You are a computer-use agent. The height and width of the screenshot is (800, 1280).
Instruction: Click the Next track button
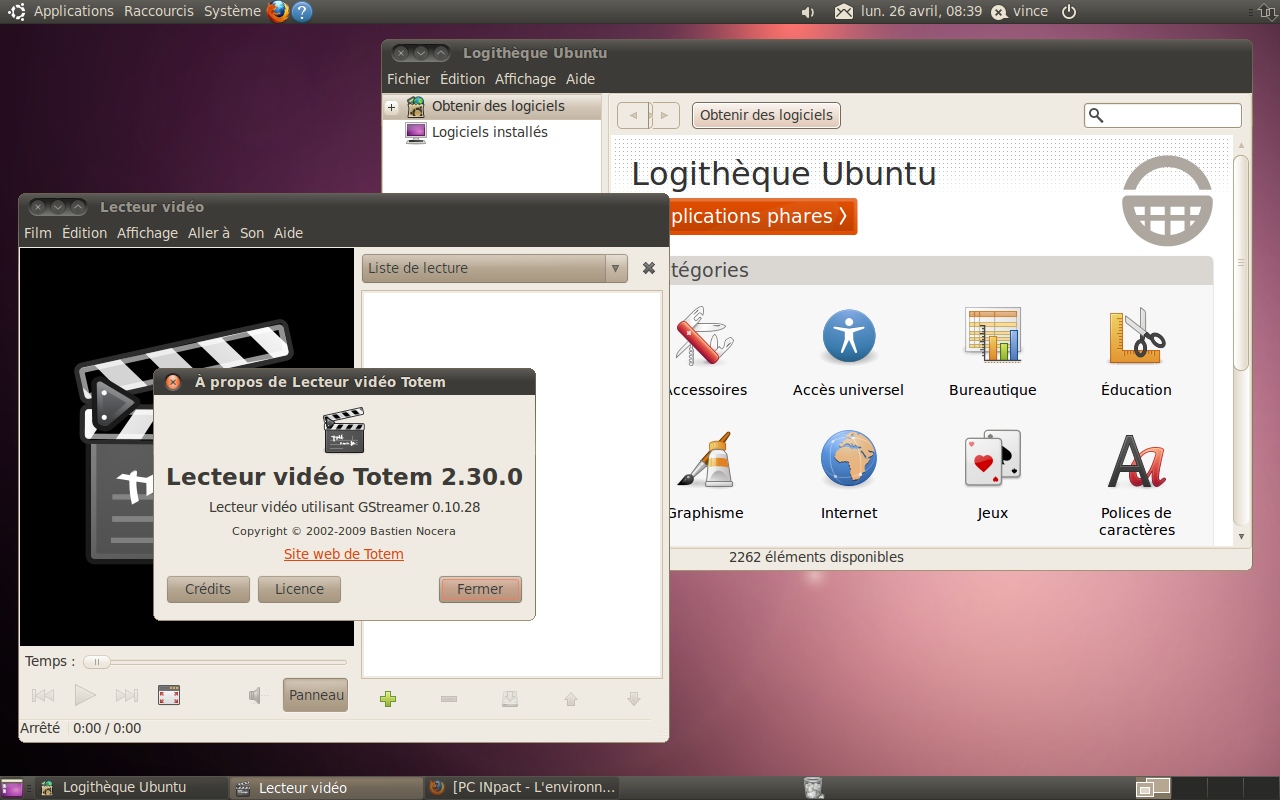point(127,695)
